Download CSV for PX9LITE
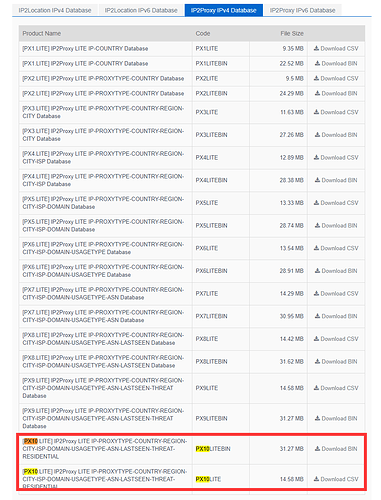The image size is (381, 500). pyautogui.click(x=336, y=388)
